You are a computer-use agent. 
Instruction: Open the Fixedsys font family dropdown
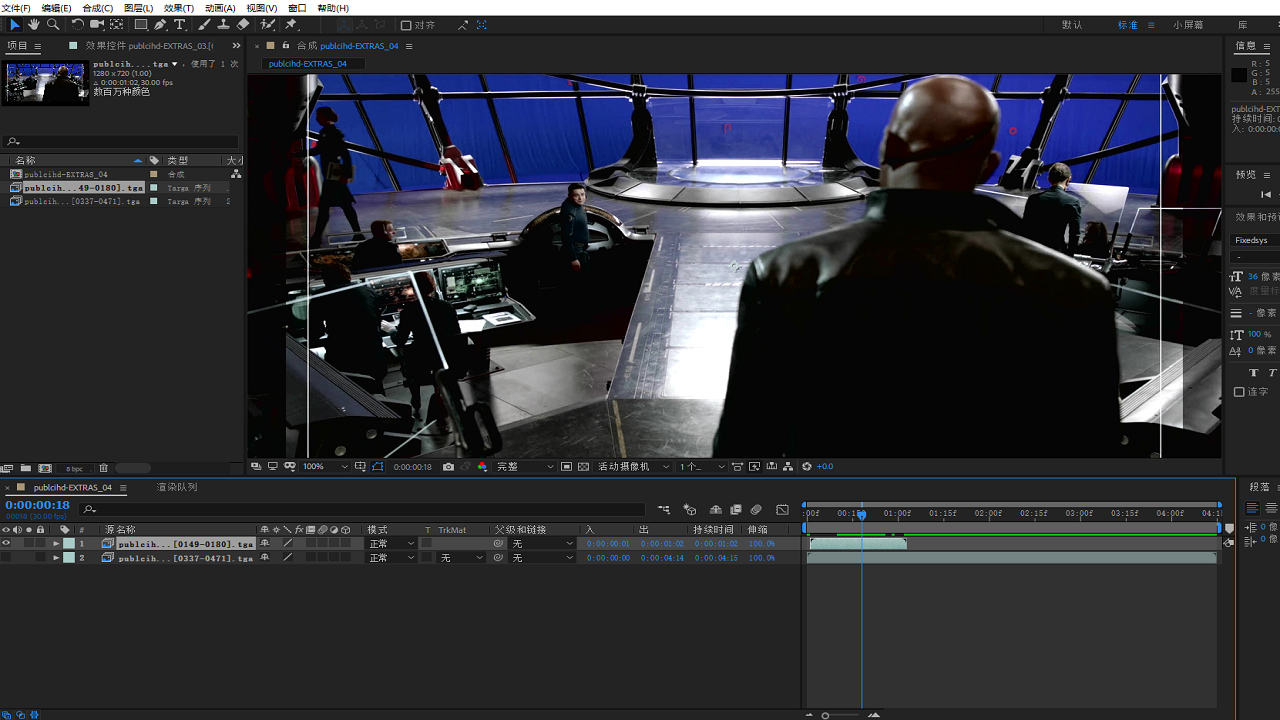tap(1255, 241)
